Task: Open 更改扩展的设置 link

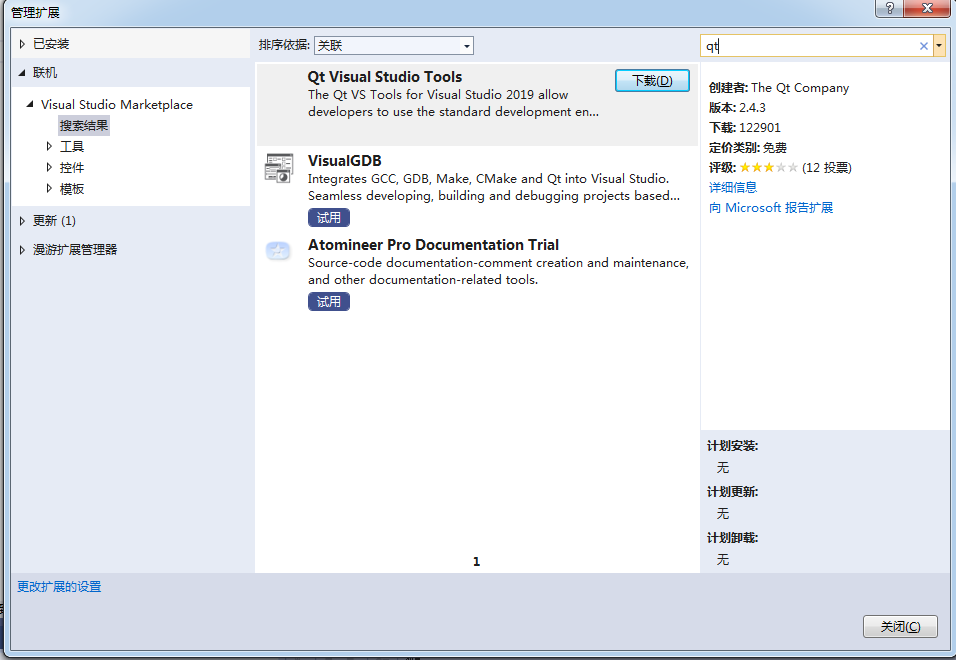Action: (59, 587)
